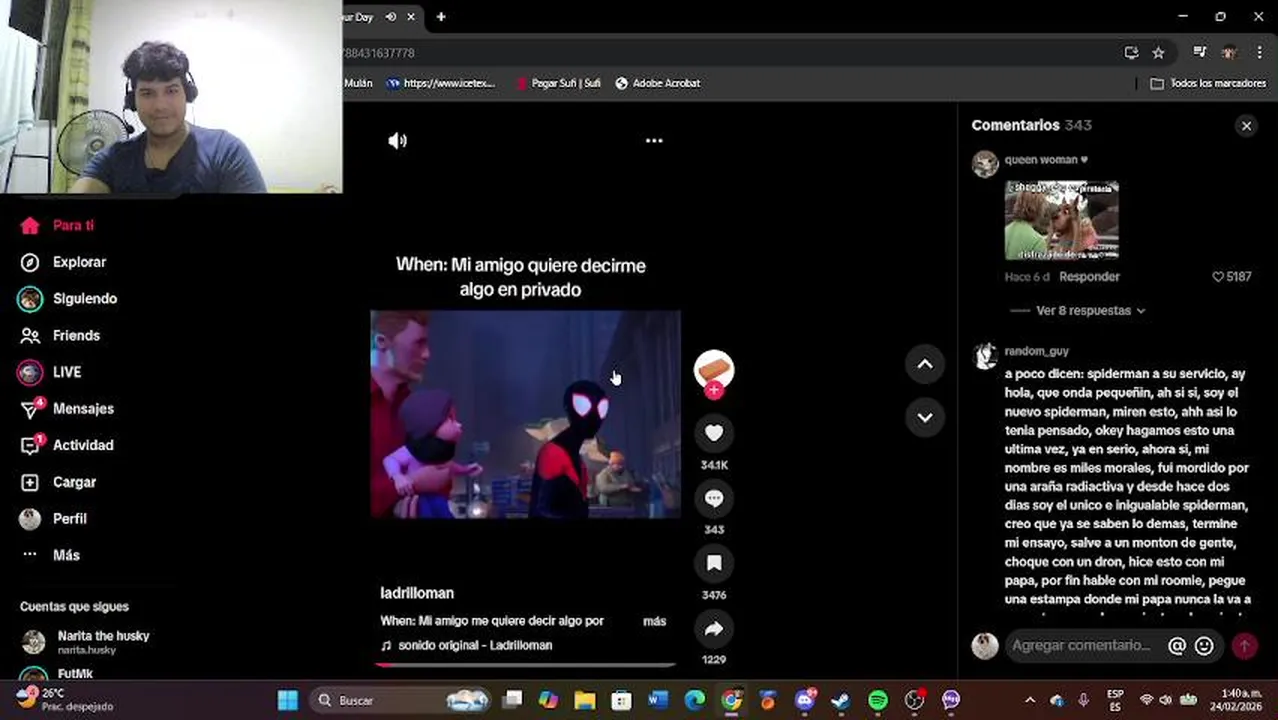
Task: Open the ladrilloman author profile
Action: click(x=417, y=594)
